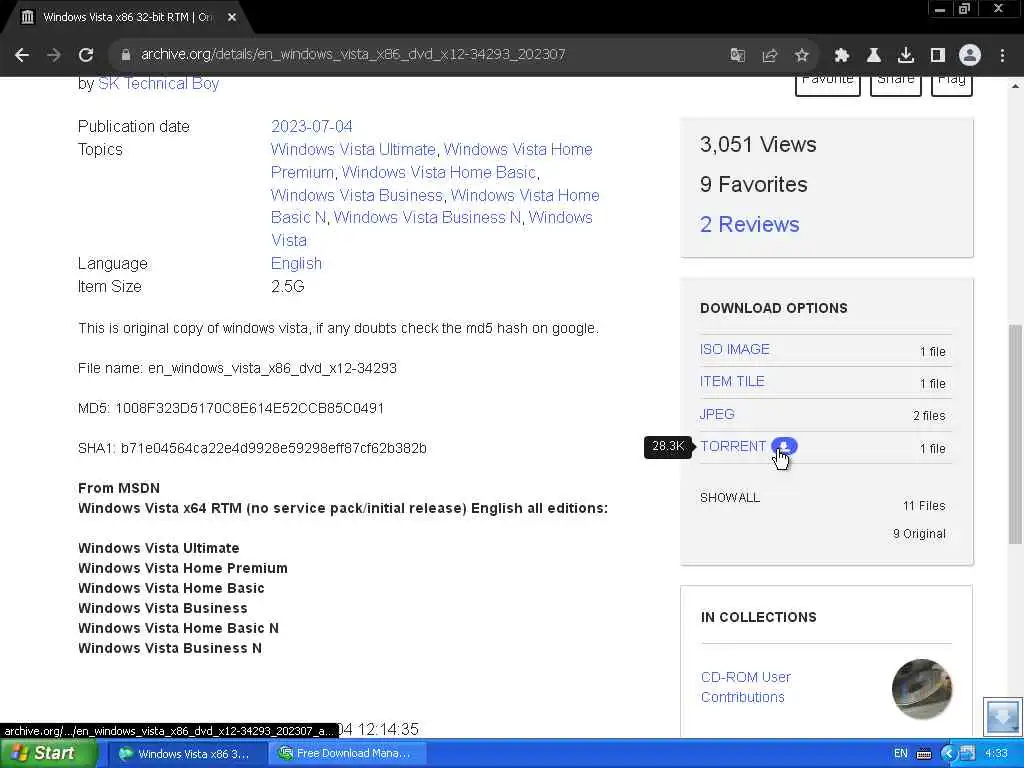
Task: Close the Windows Vista x86 tab
Action: pyautogui.click(x=232, y=17)
